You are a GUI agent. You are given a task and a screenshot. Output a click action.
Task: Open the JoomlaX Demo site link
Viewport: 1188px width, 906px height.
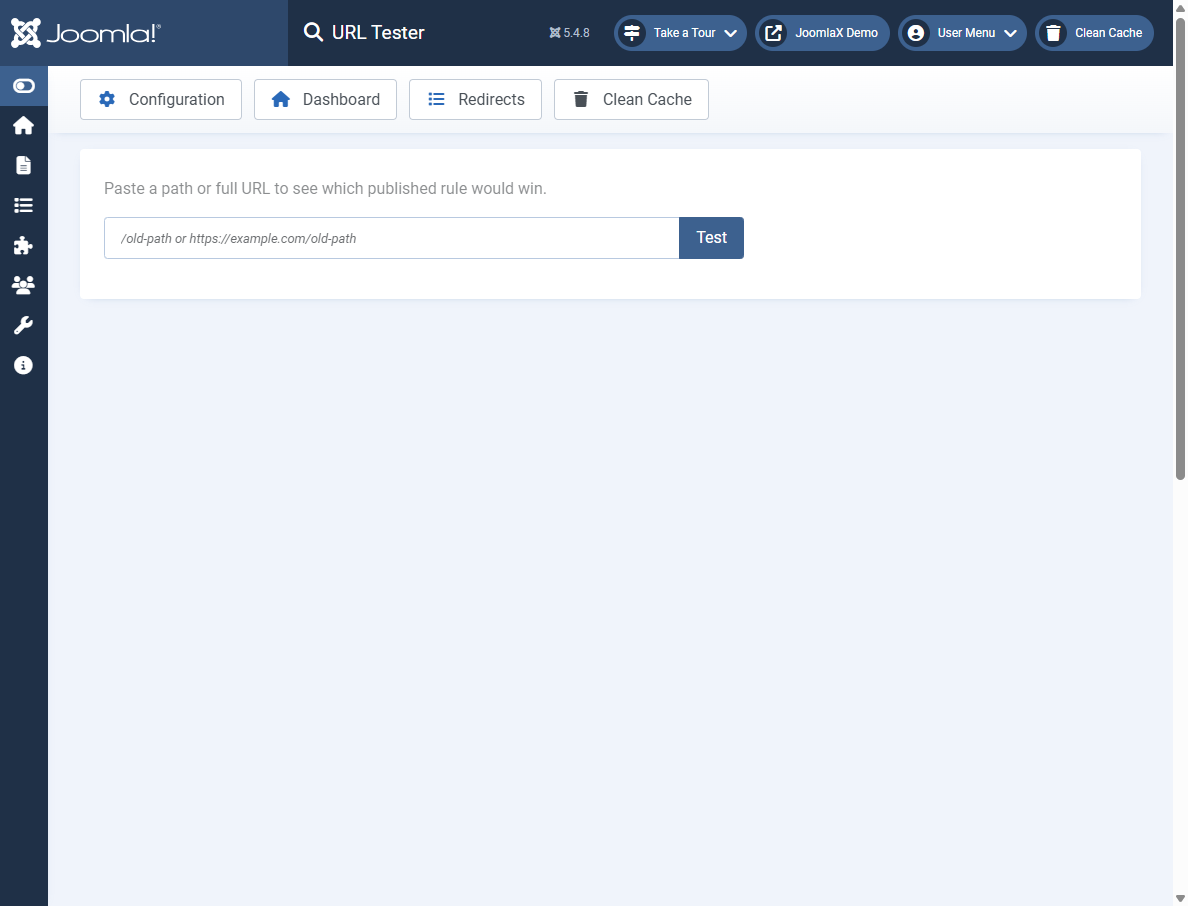coord(822,33)
